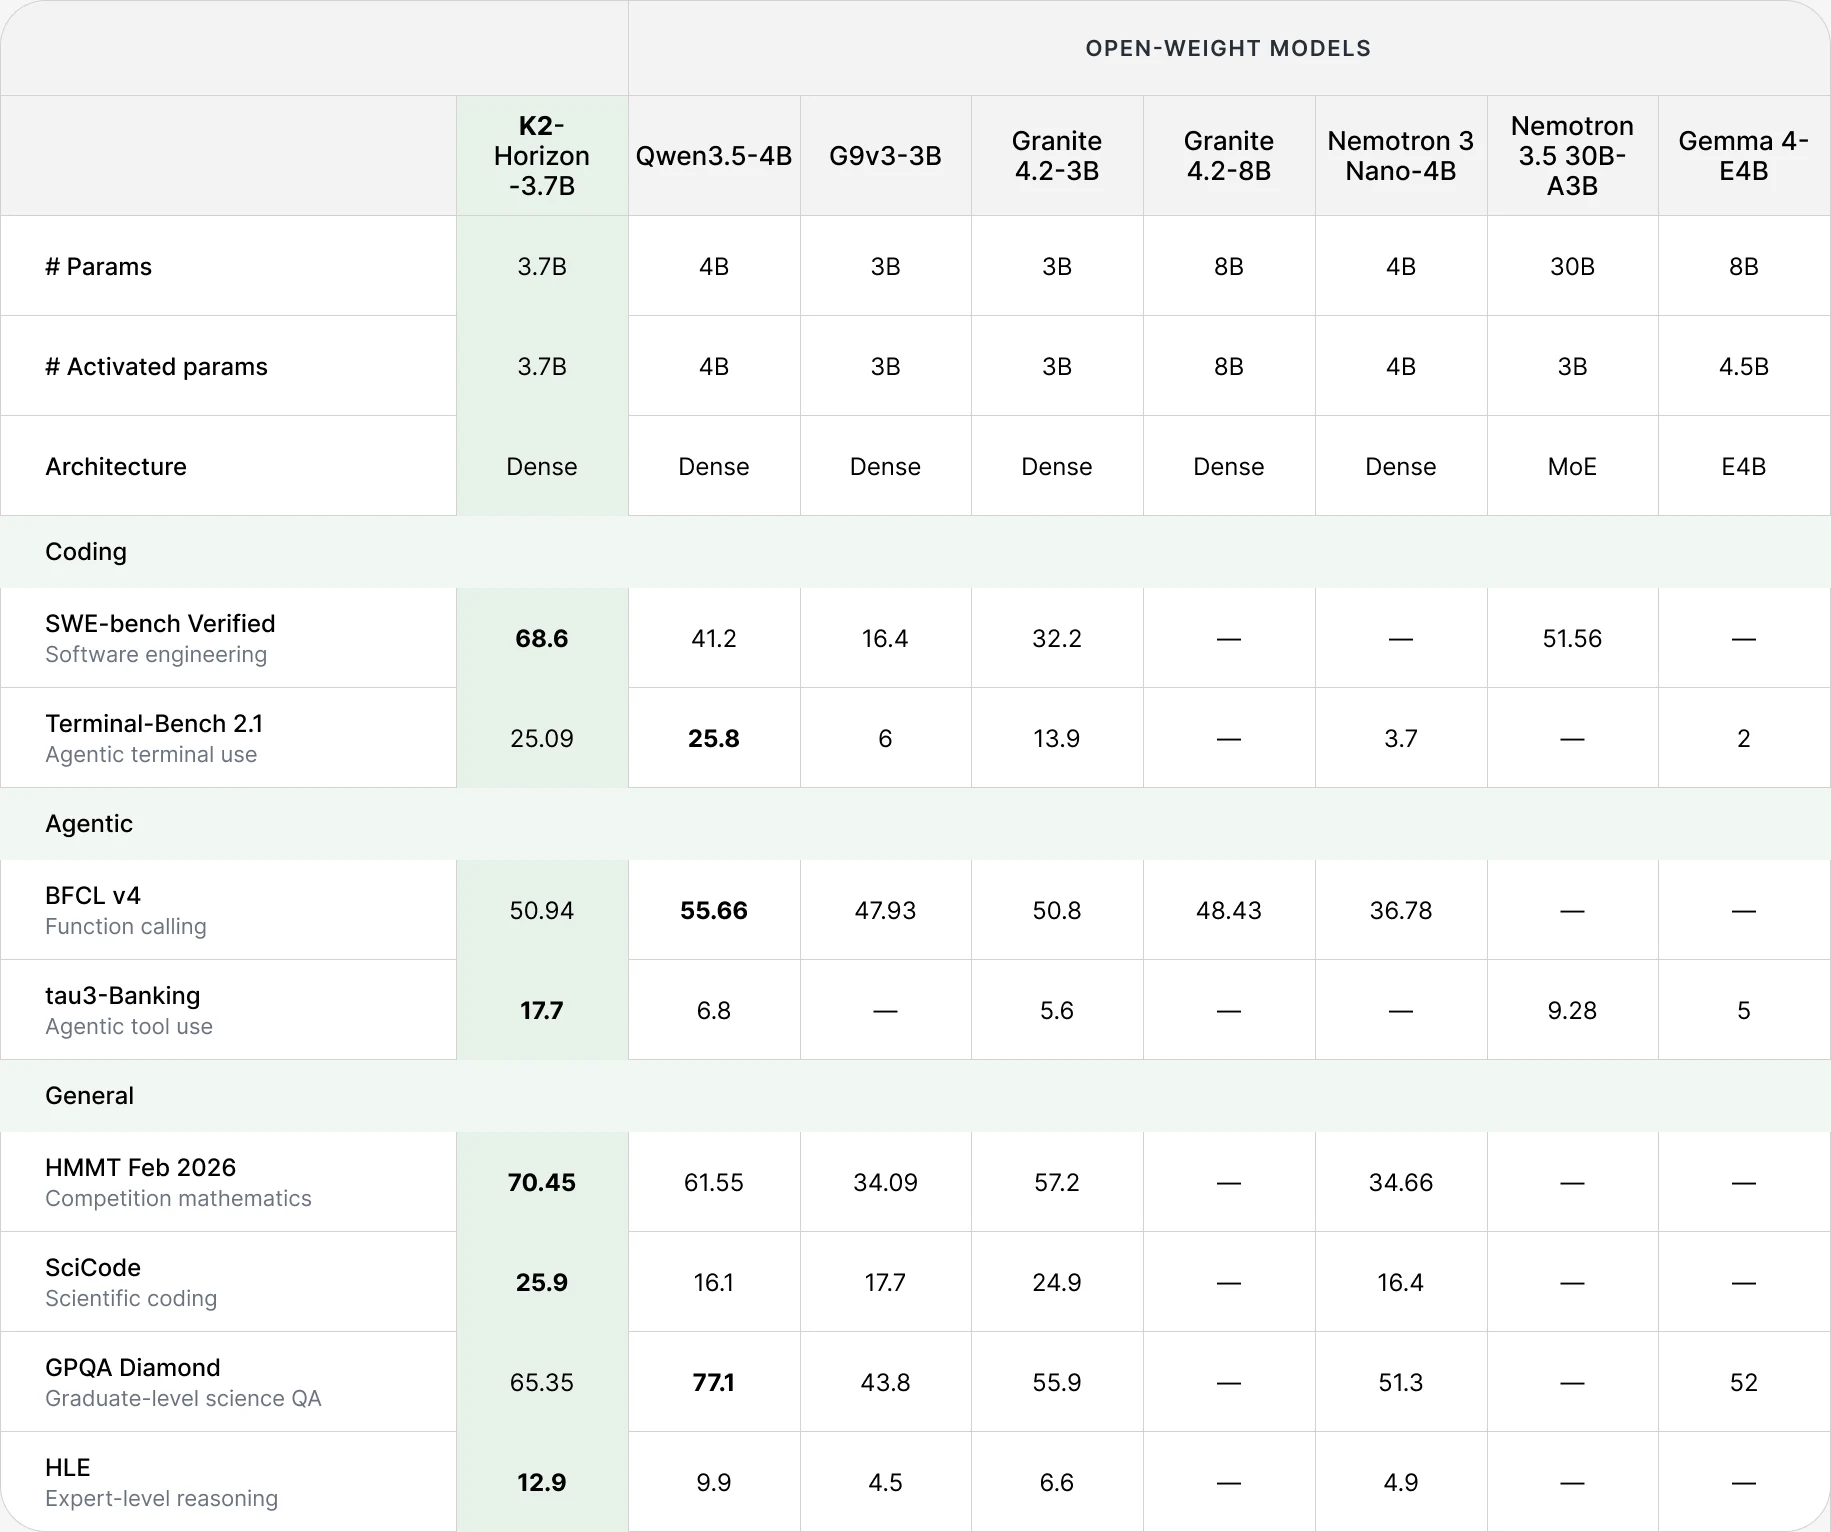Click the MoE architecture cell

pyautogui.click(x=1572, y=467)
